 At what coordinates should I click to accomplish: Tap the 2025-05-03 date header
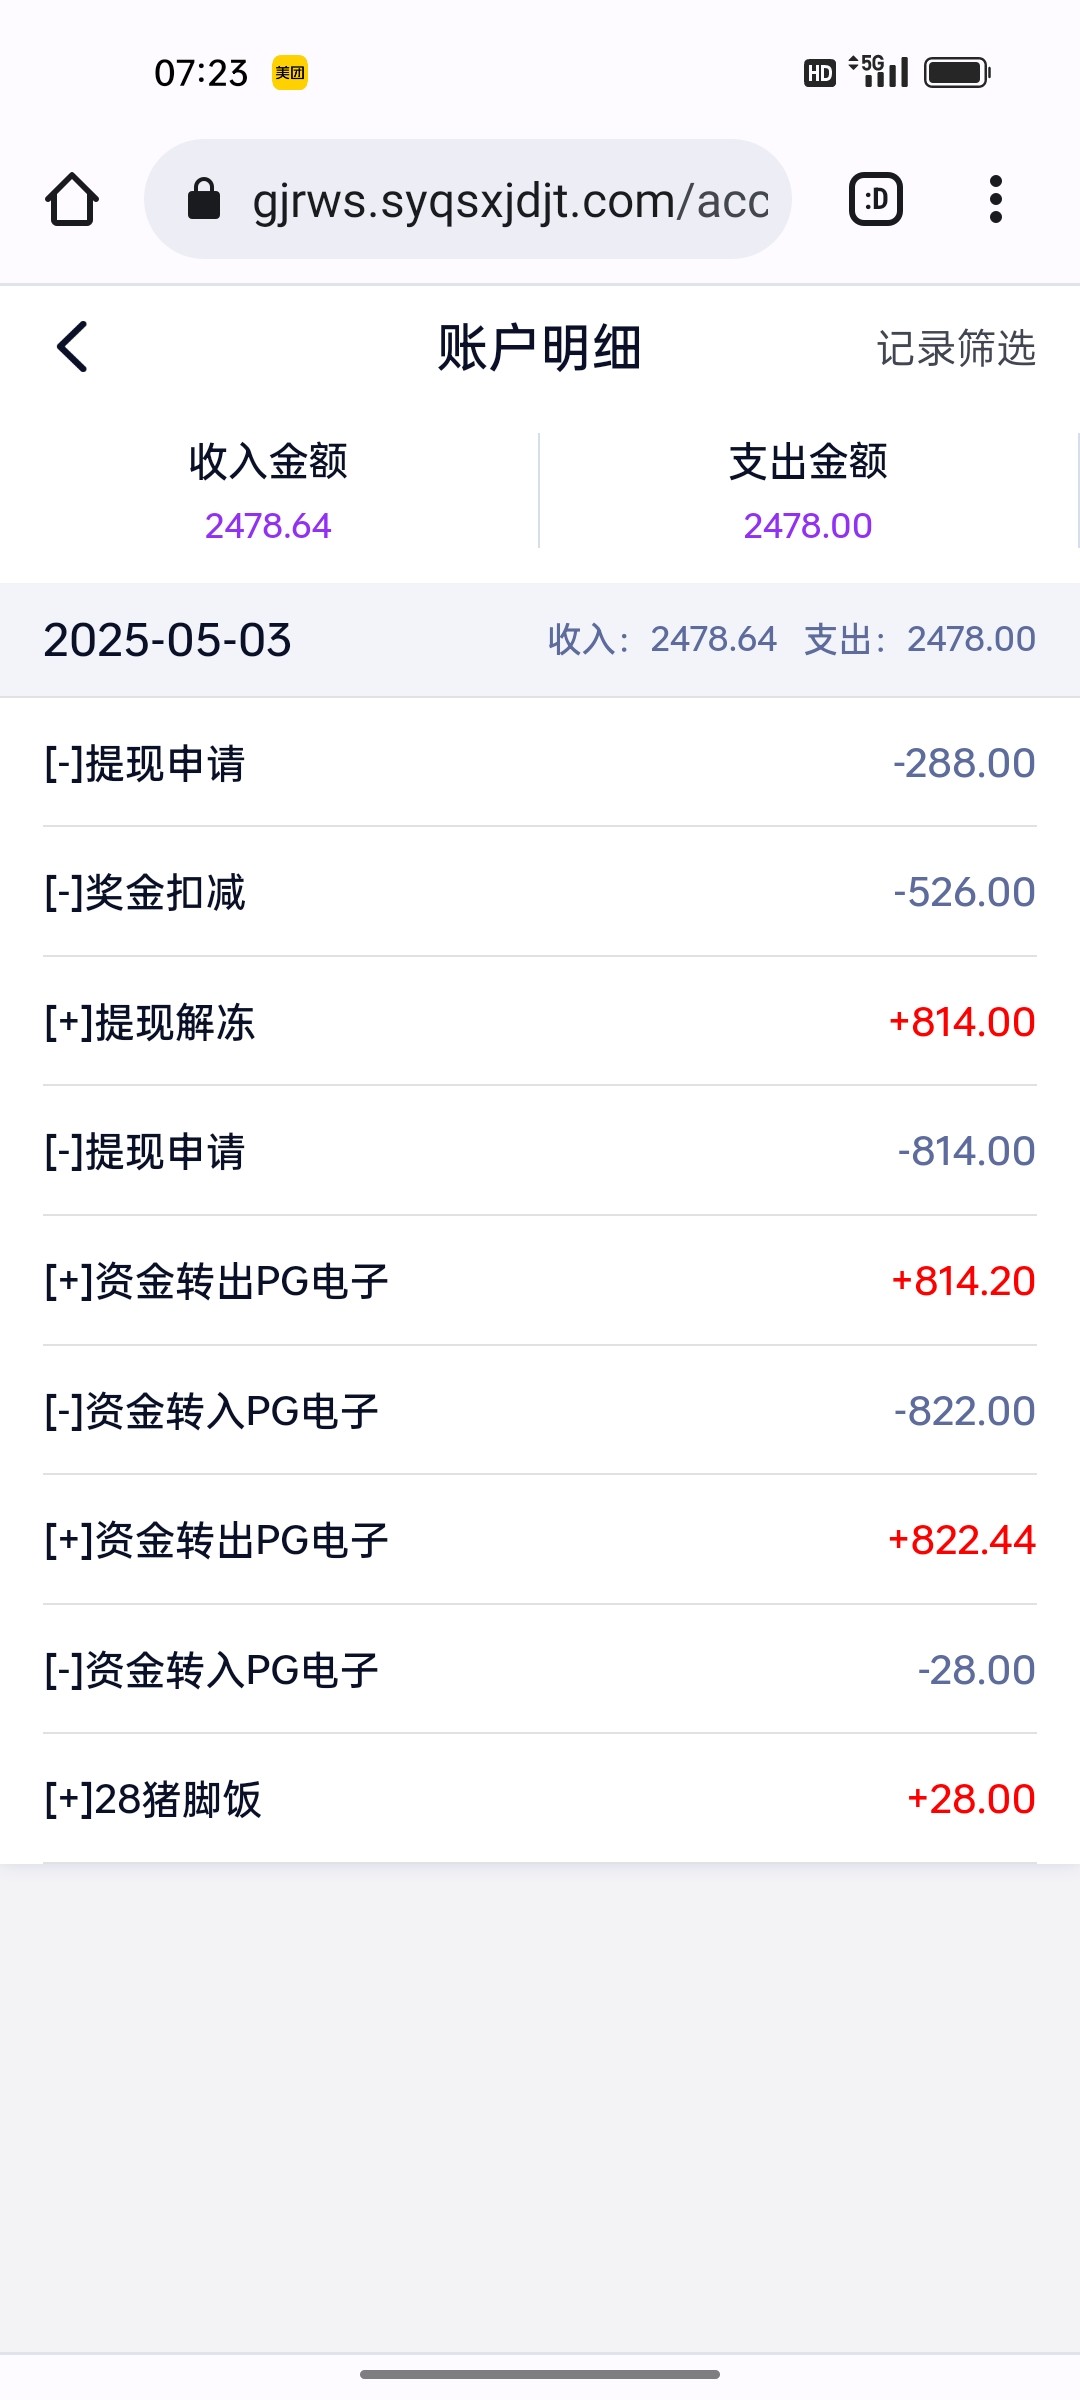(168, 640)
